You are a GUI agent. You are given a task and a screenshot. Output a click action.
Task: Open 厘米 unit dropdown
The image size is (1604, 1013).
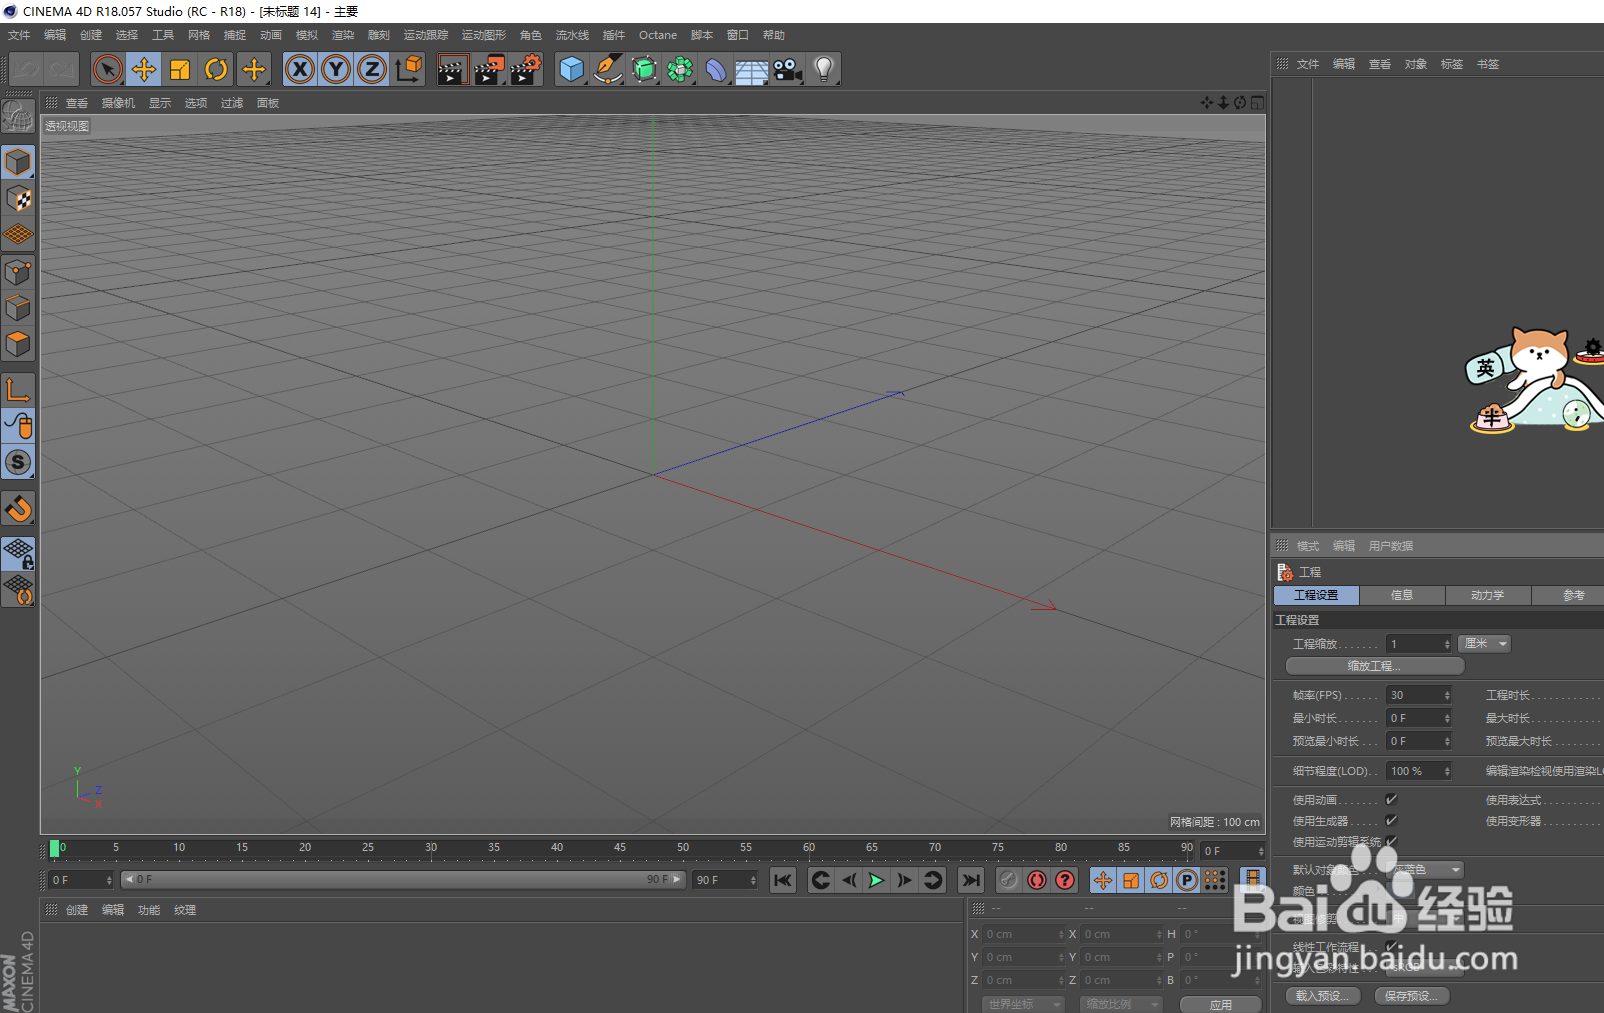pos(1485,644)
